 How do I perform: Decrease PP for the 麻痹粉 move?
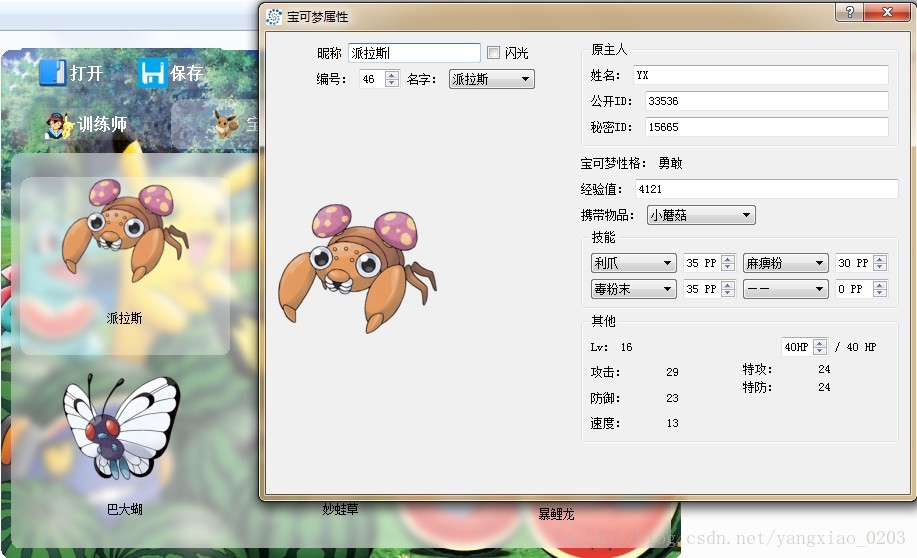(880, 267)
